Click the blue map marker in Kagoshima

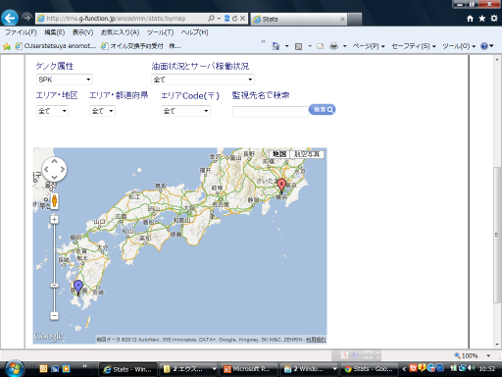(x=78, y=287)
